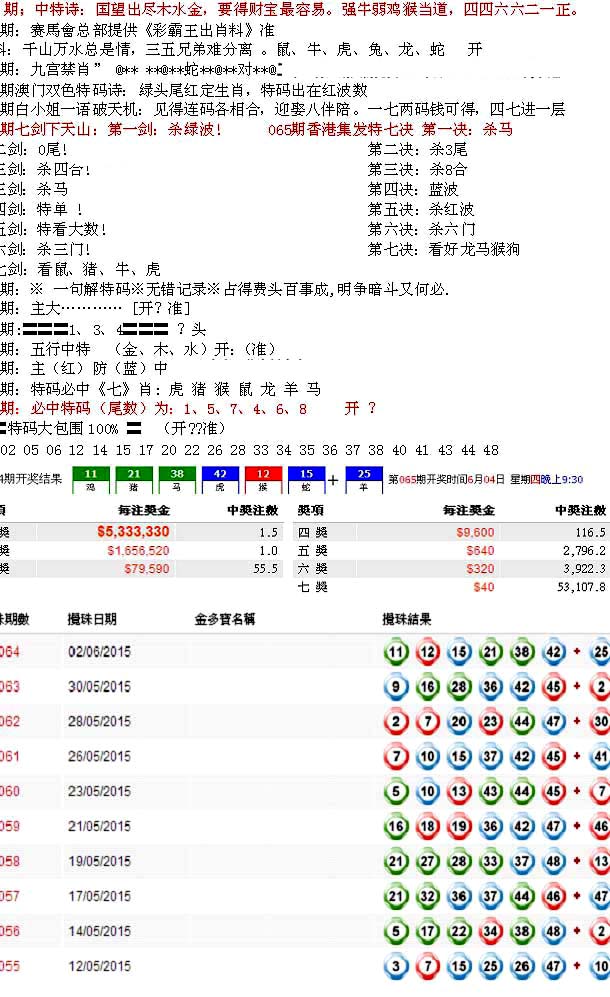Click the 五奖 $640 prize amount
The height and width of the screenshot is (997, 610).
[x=480, y=551]
